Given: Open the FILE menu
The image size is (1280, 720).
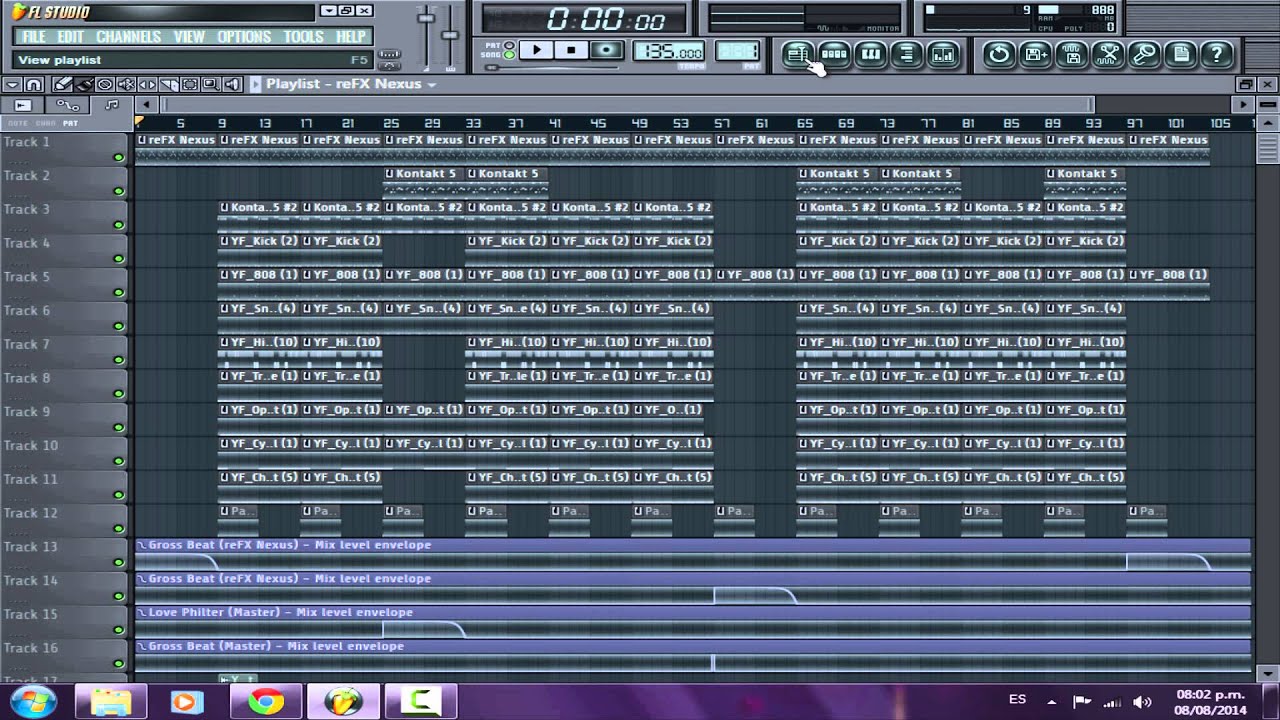Looking at the screenshot, I should (33, 36).
